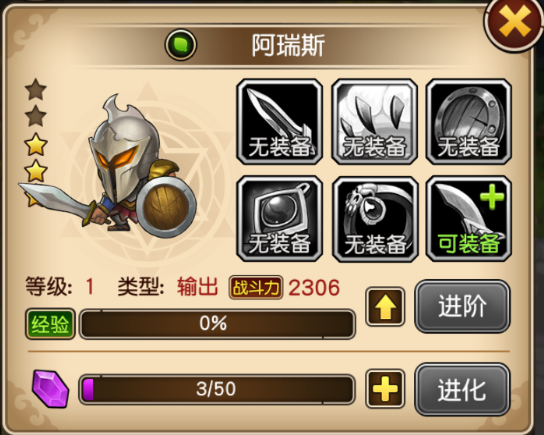Equip the curved dagger marked 可装备
The height and width of the screenshot is (435, 544).
[469, 219]
